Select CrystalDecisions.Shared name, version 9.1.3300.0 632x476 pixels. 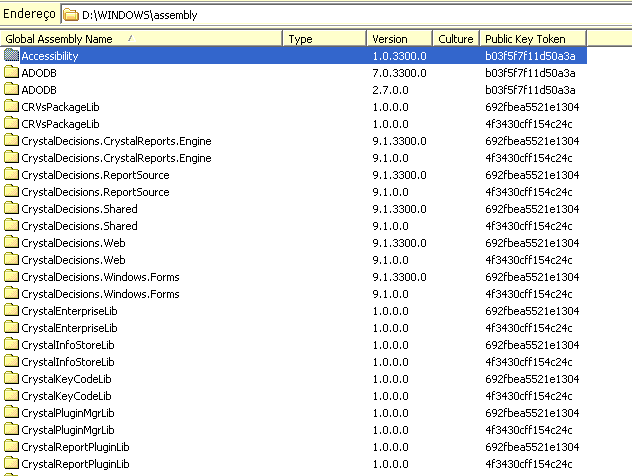[x=79, y=209]
